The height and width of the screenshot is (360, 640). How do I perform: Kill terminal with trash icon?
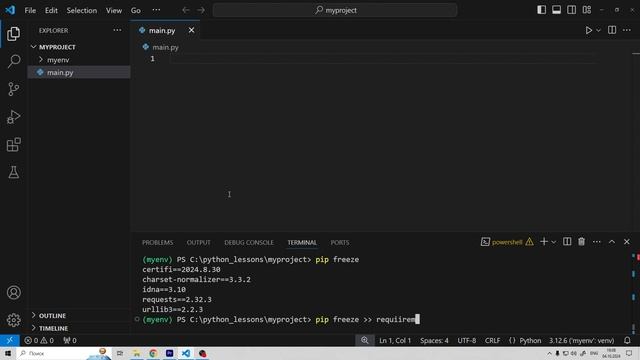tap(582, 242)
